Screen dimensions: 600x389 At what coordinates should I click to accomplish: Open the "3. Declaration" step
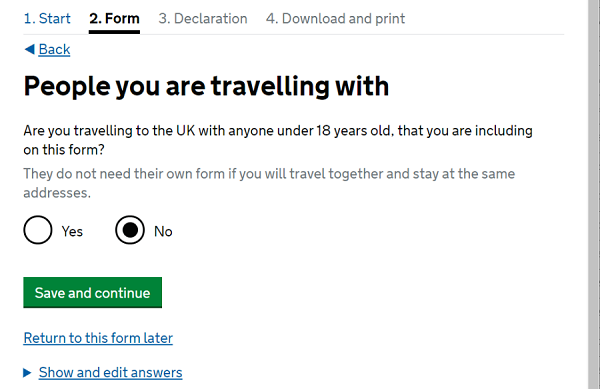pos(203,18)
